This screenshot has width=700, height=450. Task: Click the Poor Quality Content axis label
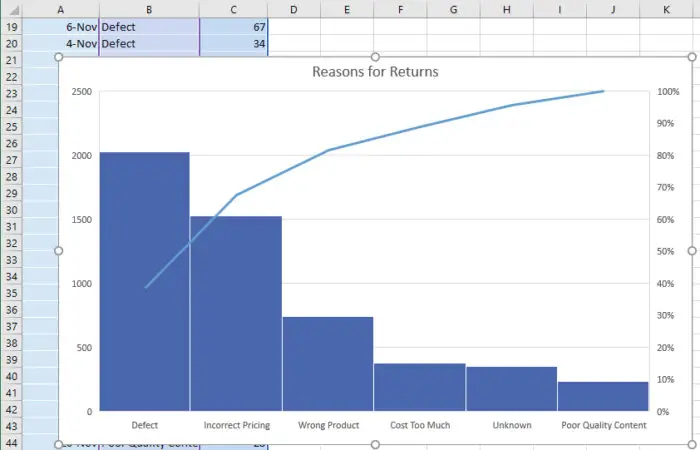tap(603, 425)
